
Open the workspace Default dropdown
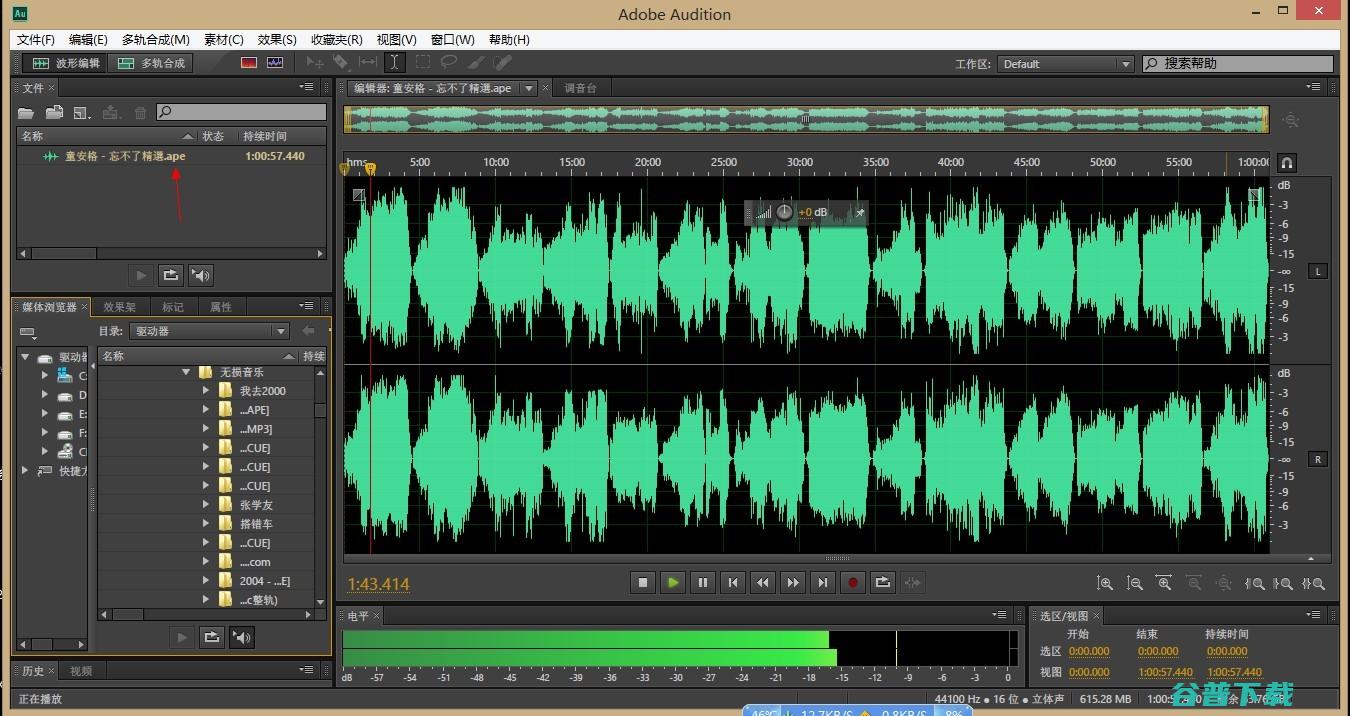pyautogui.click(x=1065, y=64)
